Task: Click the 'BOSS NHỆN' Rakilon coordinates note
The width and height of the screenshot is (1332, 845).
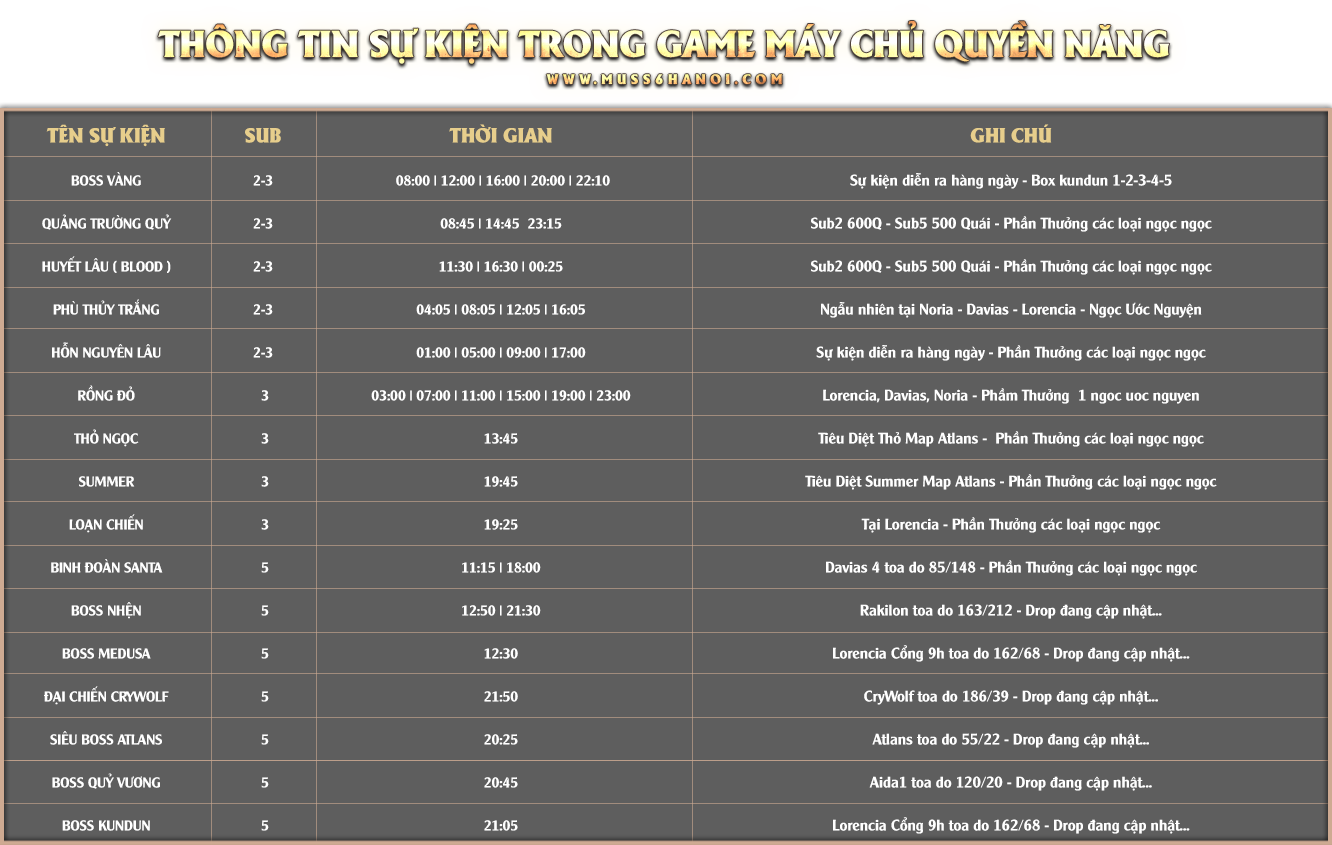Action: tap(1010, 611)
